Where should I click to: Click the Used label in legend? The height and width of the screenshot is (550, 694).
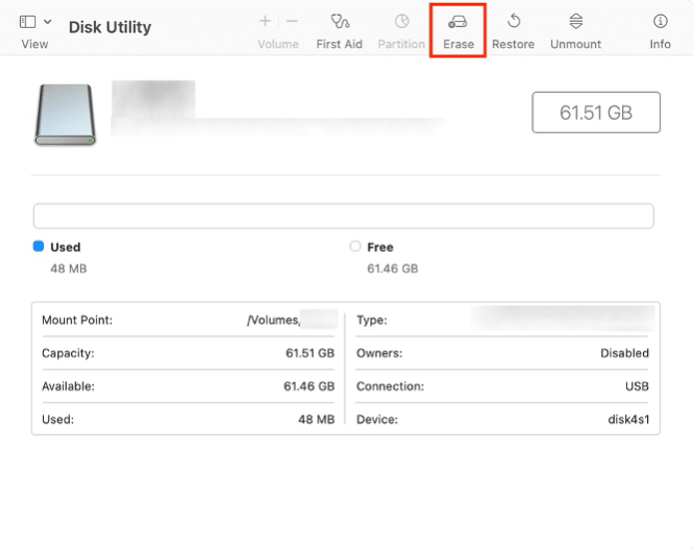coord(65,247)
